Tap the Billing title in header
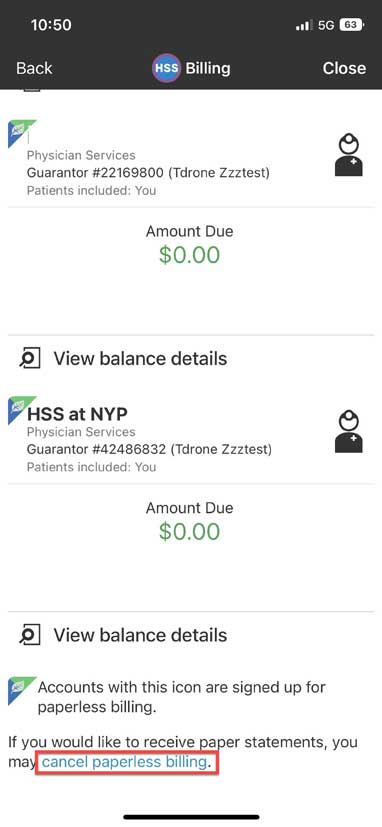The height and width of the screenshot is (827, 382). click(x=208, y=69)
